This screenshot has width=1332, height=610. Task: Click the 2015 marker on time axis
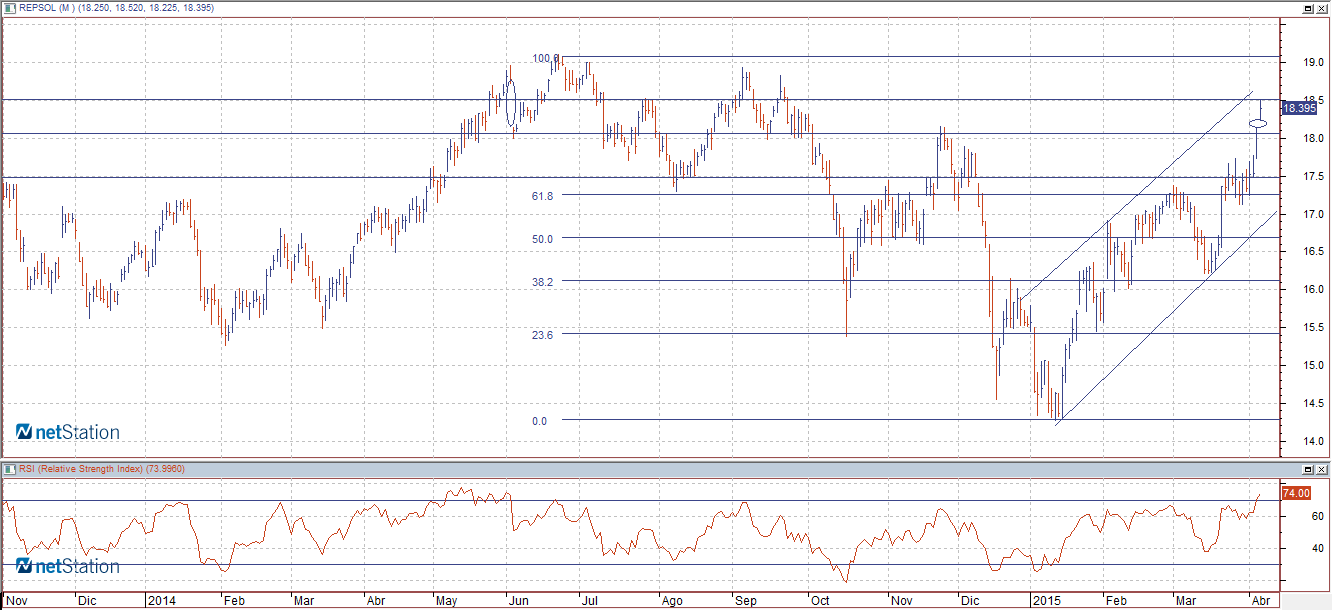[x=1046, y=601]
